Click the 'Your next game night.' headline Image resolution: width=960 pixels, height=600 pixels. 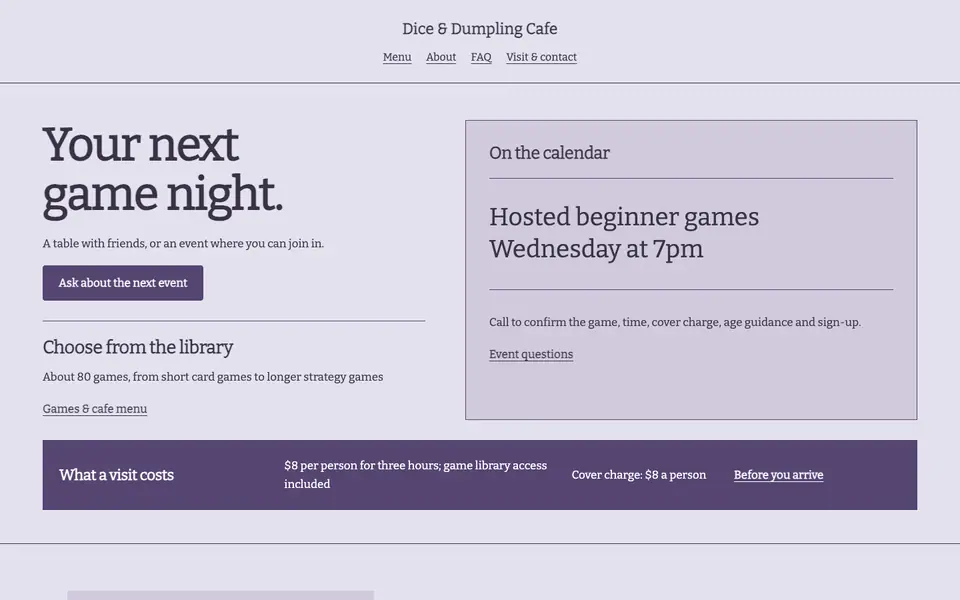pyautogui.click(x=163, y=171)
